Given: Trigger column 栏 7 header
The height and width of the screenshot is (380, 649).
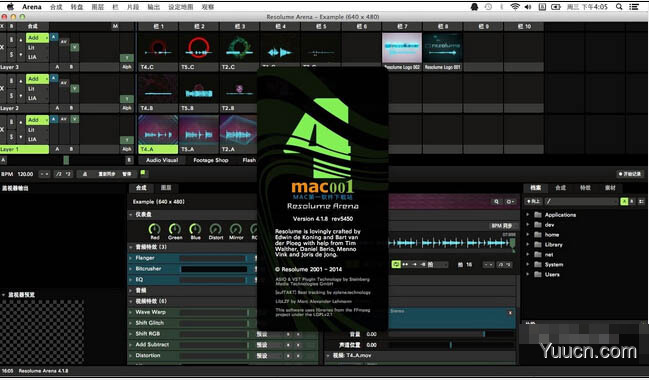Looking at the screenshot, I should [402, 26].
